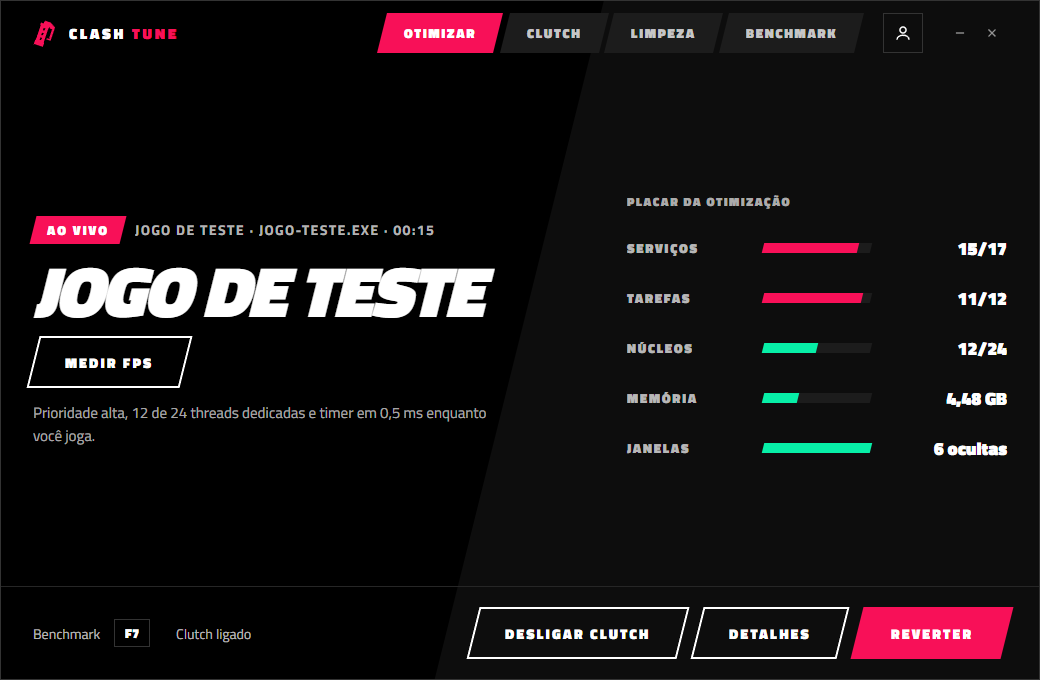Click the large Jogo de Teste title
1040x680 pixels.
(x=264, y=293)
